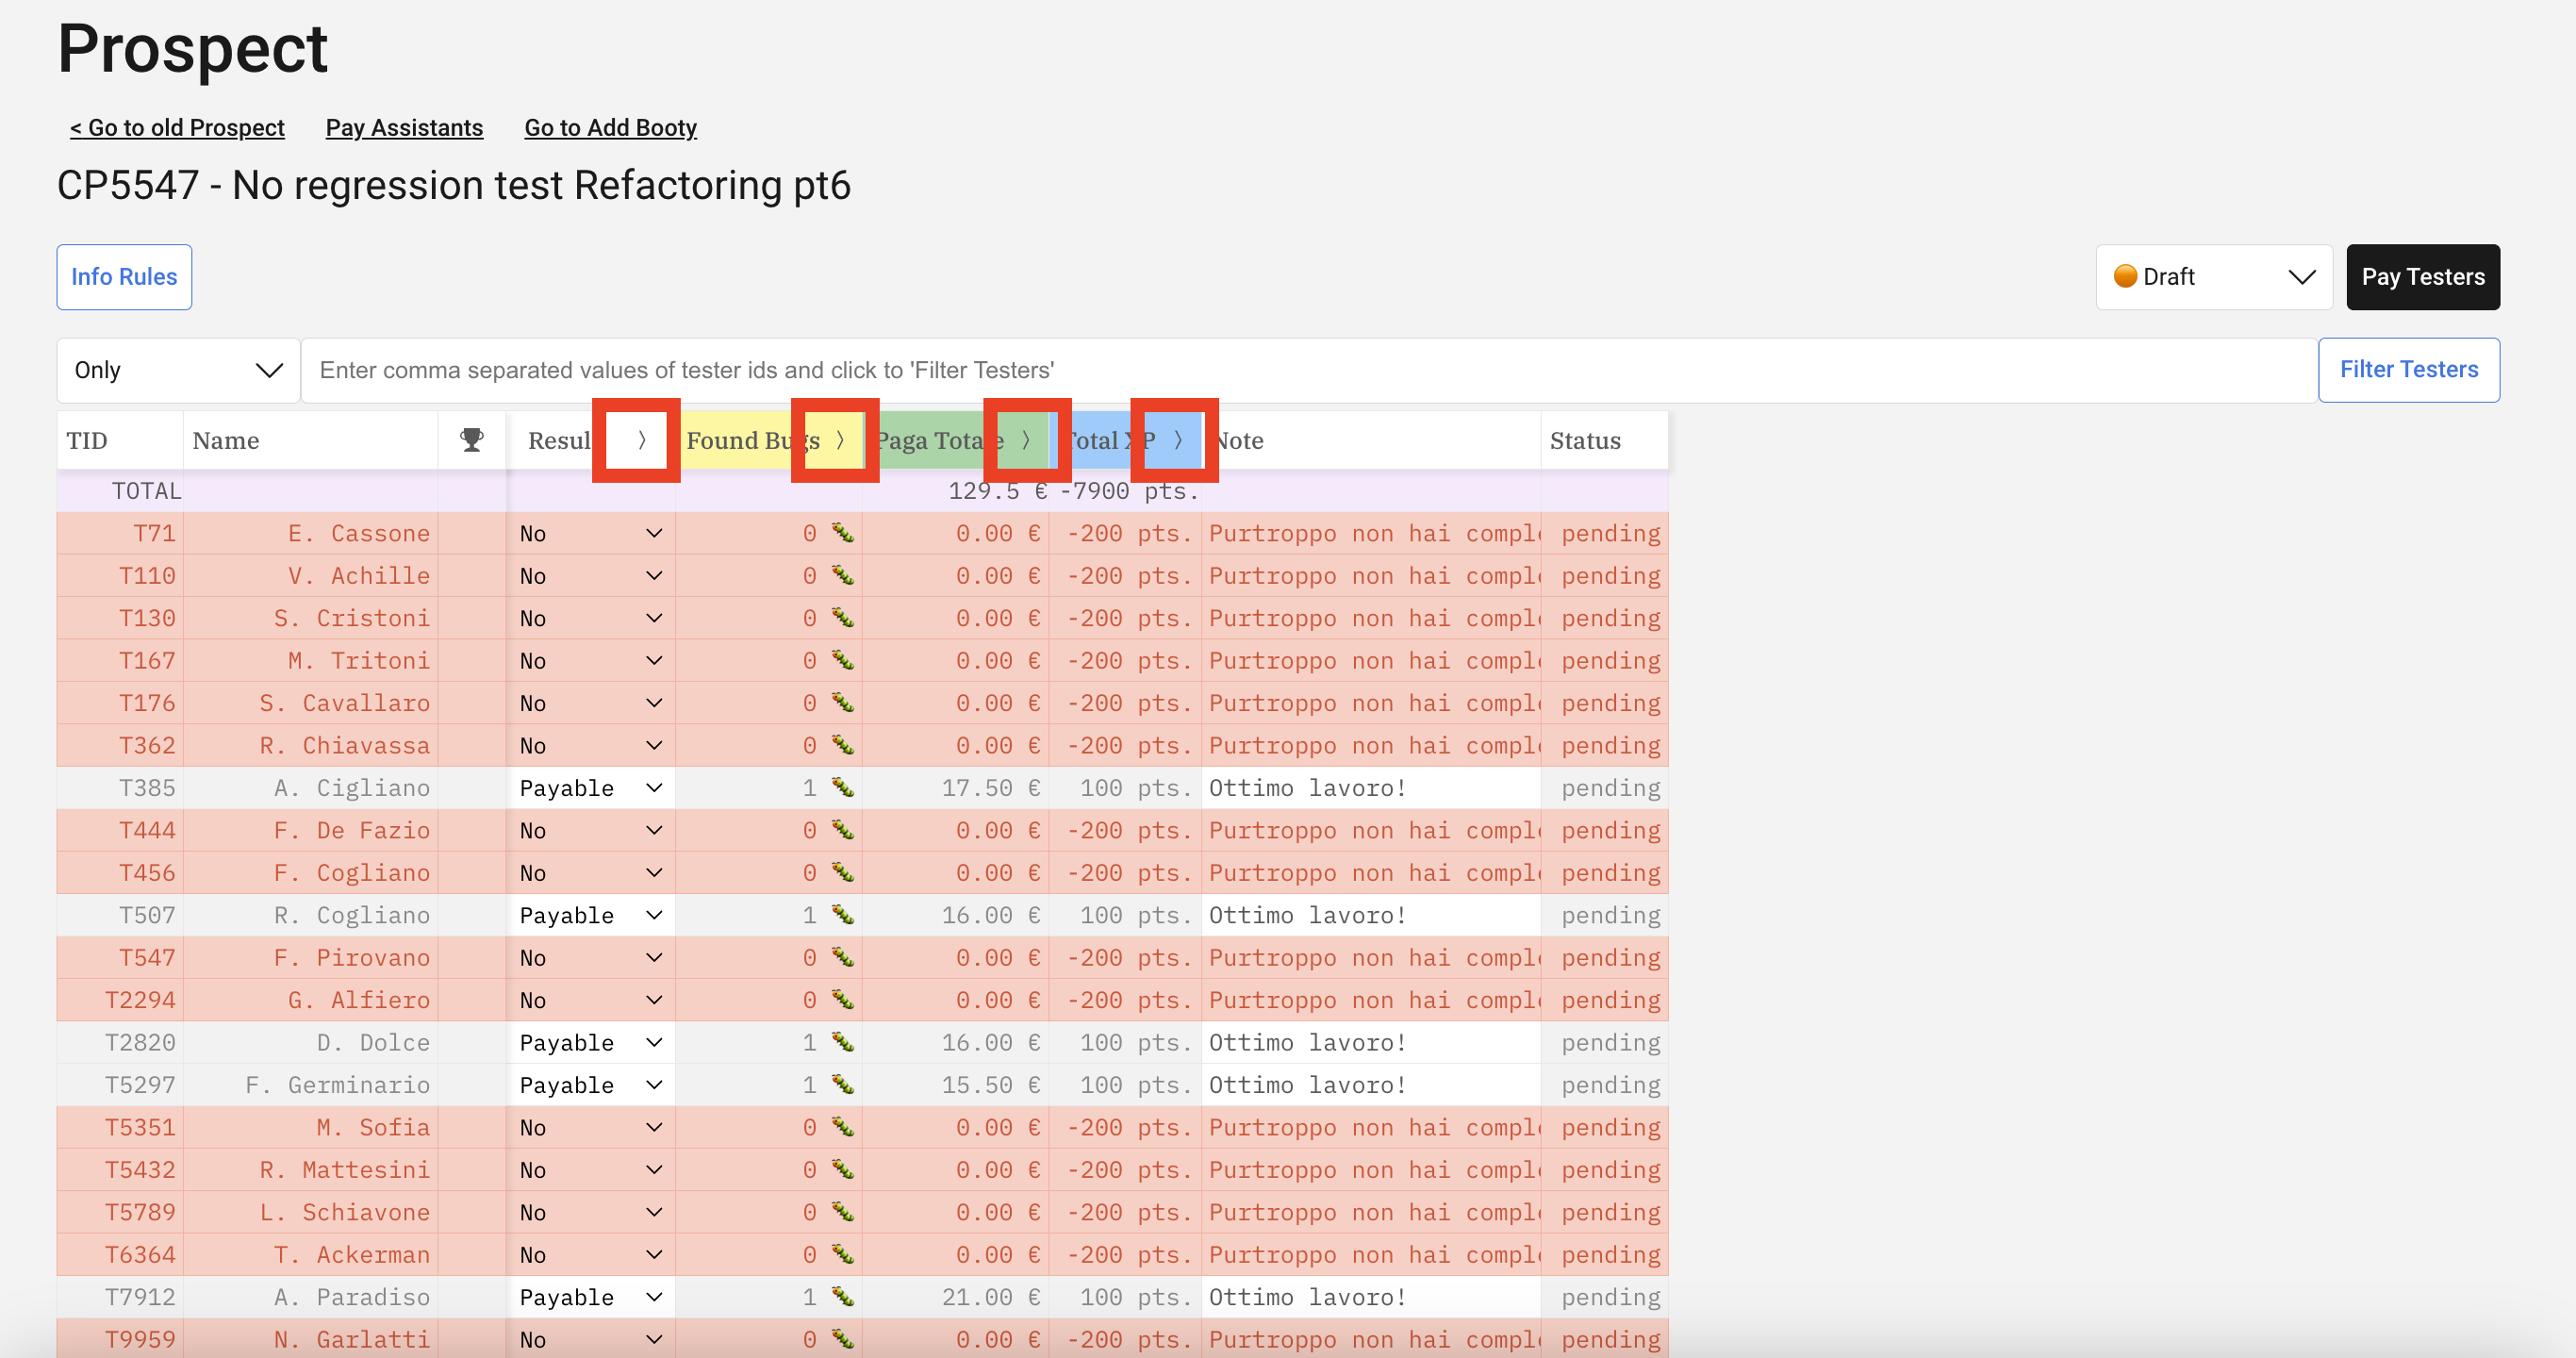Click the TID column header

click(x=120, y=440)
